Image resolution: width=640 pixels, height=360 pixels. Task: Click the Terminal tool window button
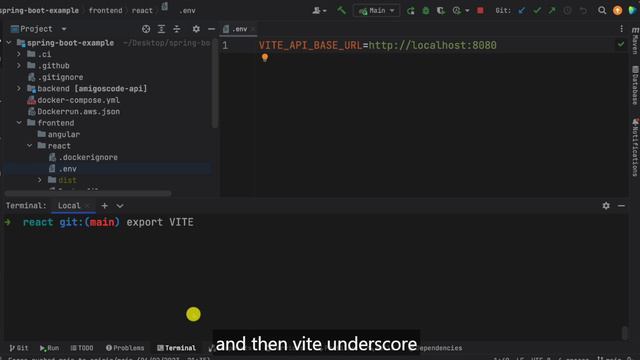tap(176, 348)
